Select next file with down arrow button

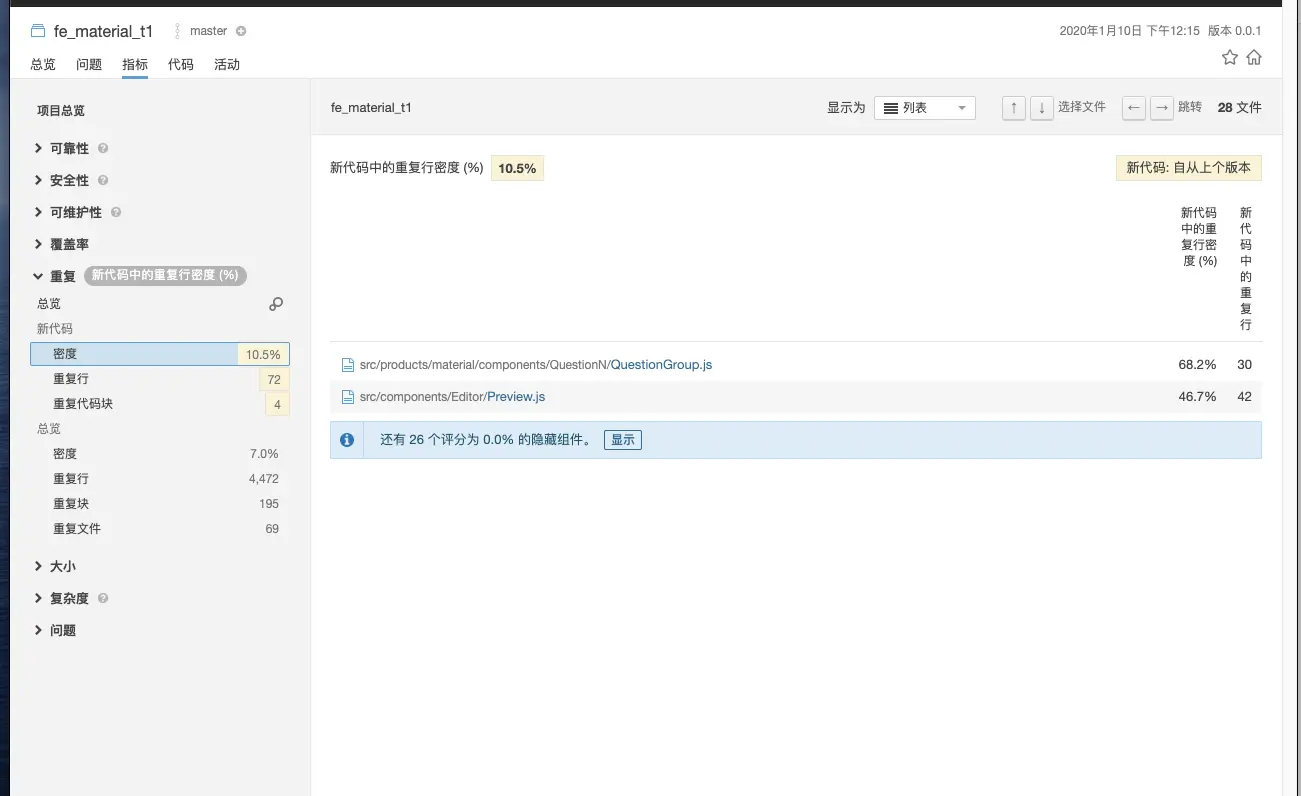pyautogui.click(x=1042, y=108)
